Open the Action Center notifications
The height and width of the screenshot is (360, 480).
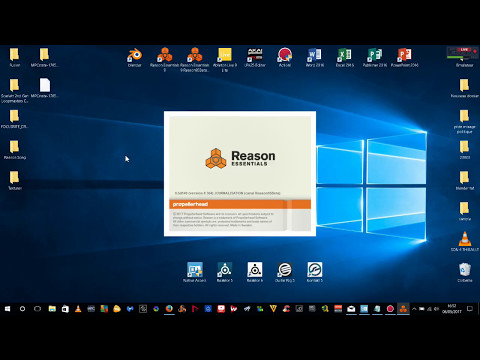tap(470, 309)
